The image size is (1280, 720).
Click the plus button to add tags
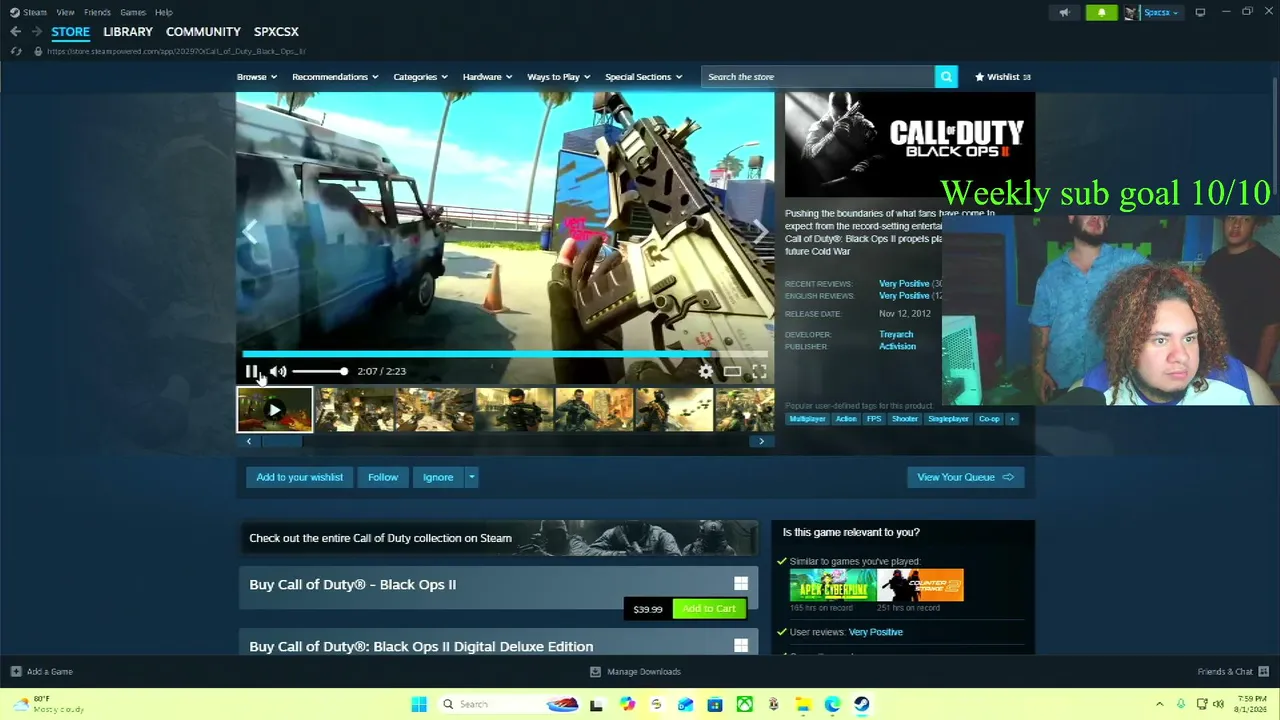(1012, 419)
